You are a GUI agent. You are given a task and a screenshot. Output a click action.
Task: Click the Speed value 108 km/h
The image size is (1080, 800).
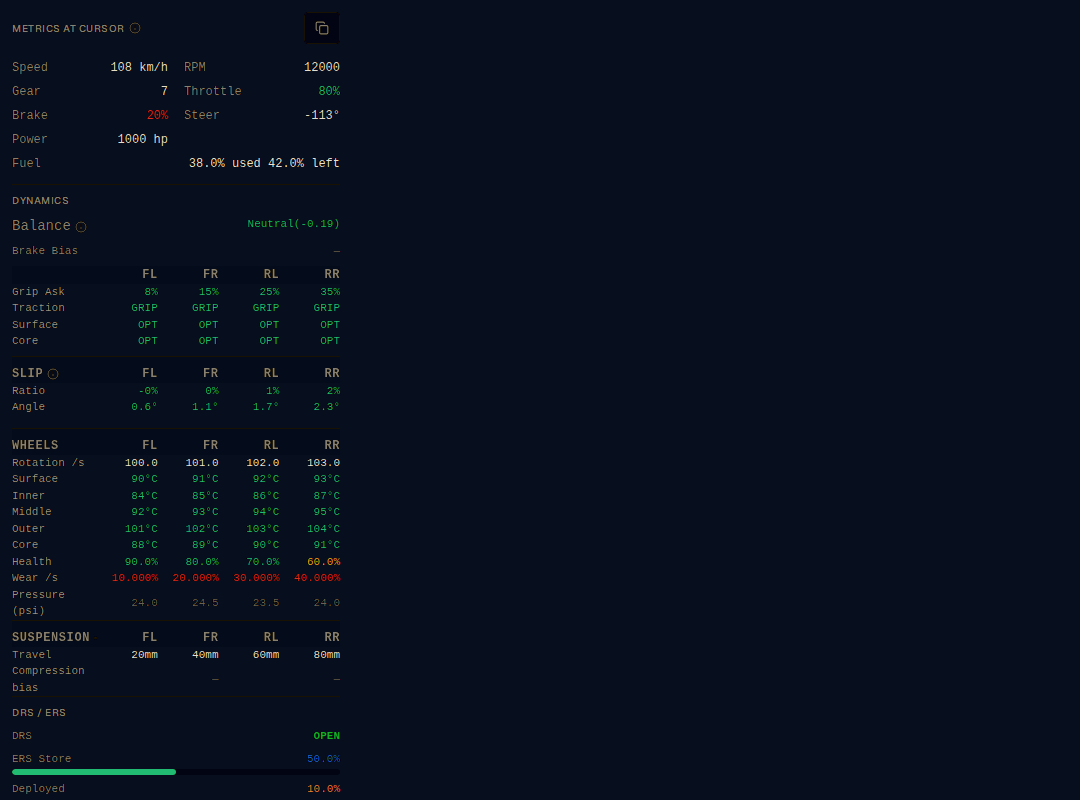(x=139, y=67)
